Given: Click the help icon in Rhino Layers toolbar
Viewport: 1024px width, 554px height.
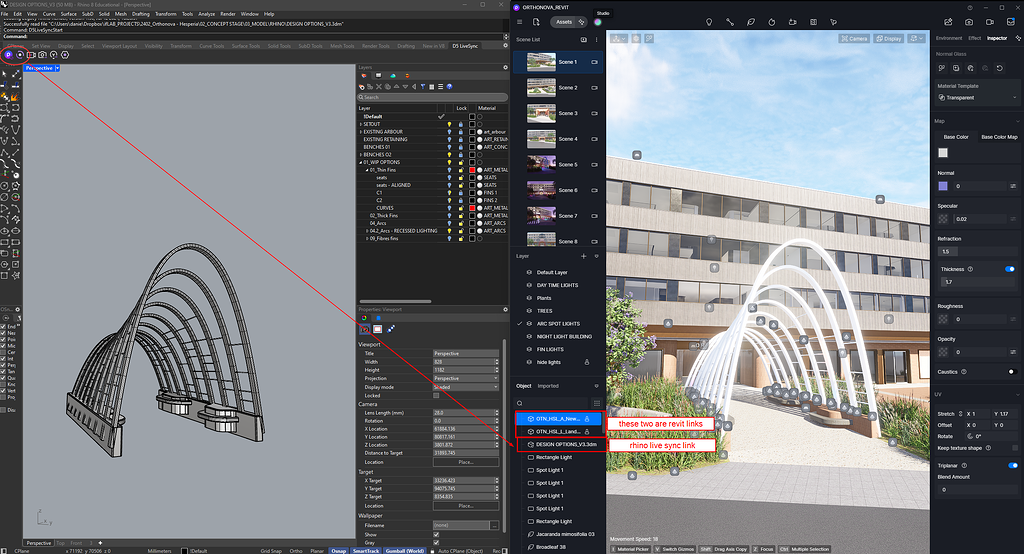Looking at the screenshot, I should [449, 86].
